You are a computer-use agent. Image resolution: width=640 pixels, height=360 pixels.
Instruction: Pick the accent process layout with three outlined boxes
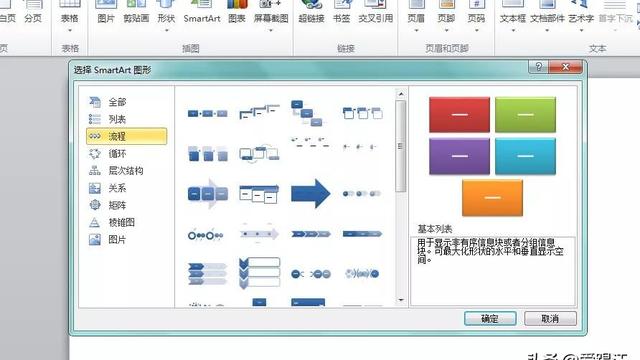pos(362,113)
